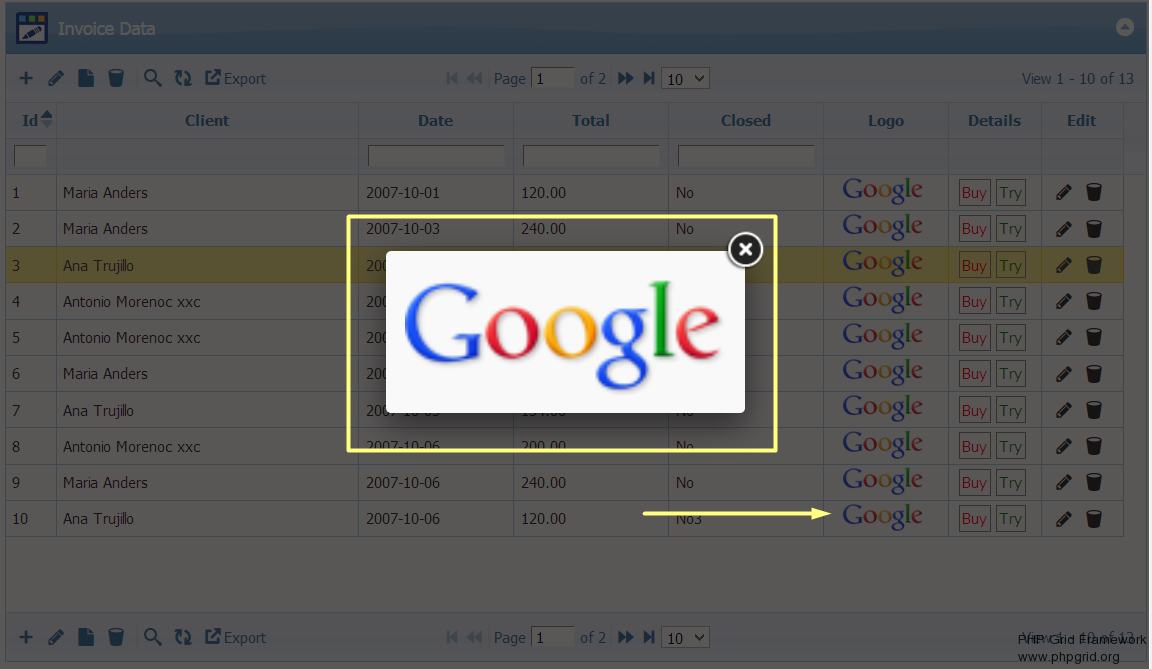The width and height of the screenshot is (1152, 669).
Task: Close the Google logo lightbox popup
Action: (x=745, y=250)
